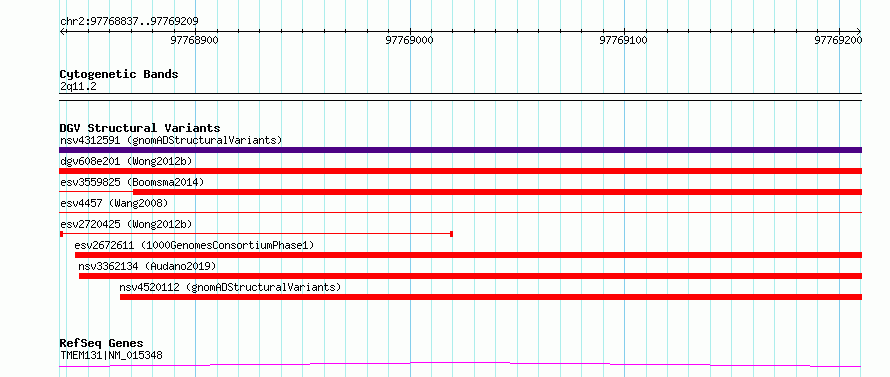Click variant label esv3559825 (Boomsma2014)
890x377 pixels.
tap(132, 182)
